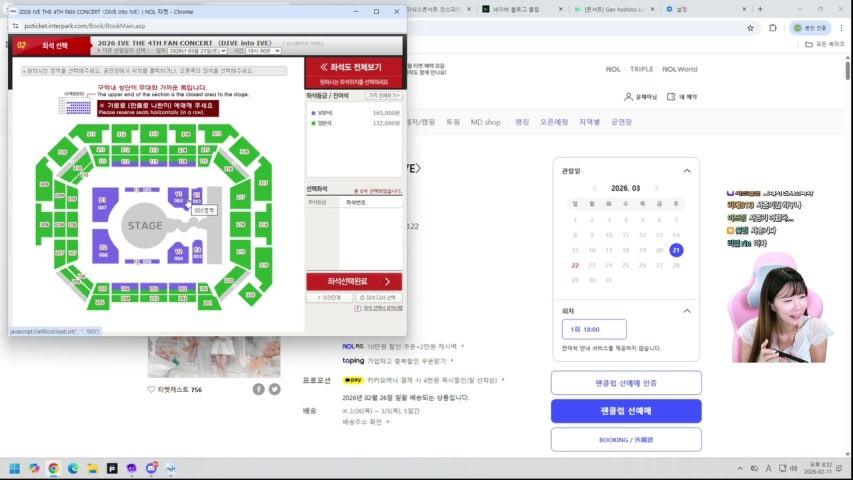Viewport: 853px width, 480px height.
Task: Click the popup window address bar
Action: click(207, 26)
